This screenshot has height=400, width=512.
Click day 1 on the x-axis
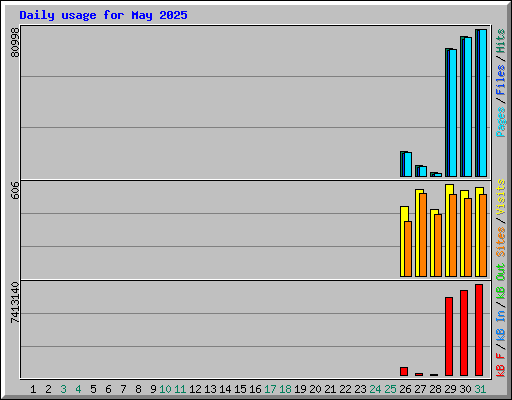tap(33, 389)
